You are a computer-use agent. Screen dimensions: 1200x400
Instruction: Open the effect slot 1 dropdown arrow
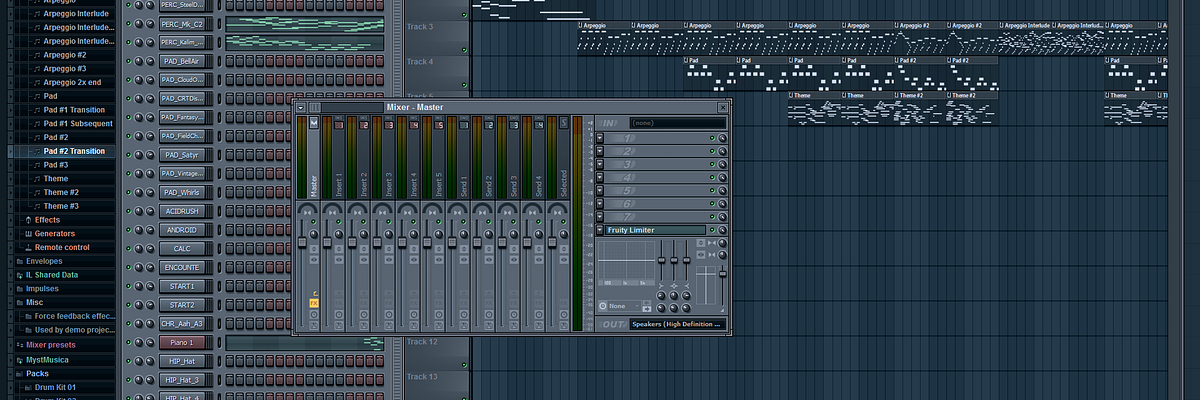pyautogui.click(x=599, y=138)
